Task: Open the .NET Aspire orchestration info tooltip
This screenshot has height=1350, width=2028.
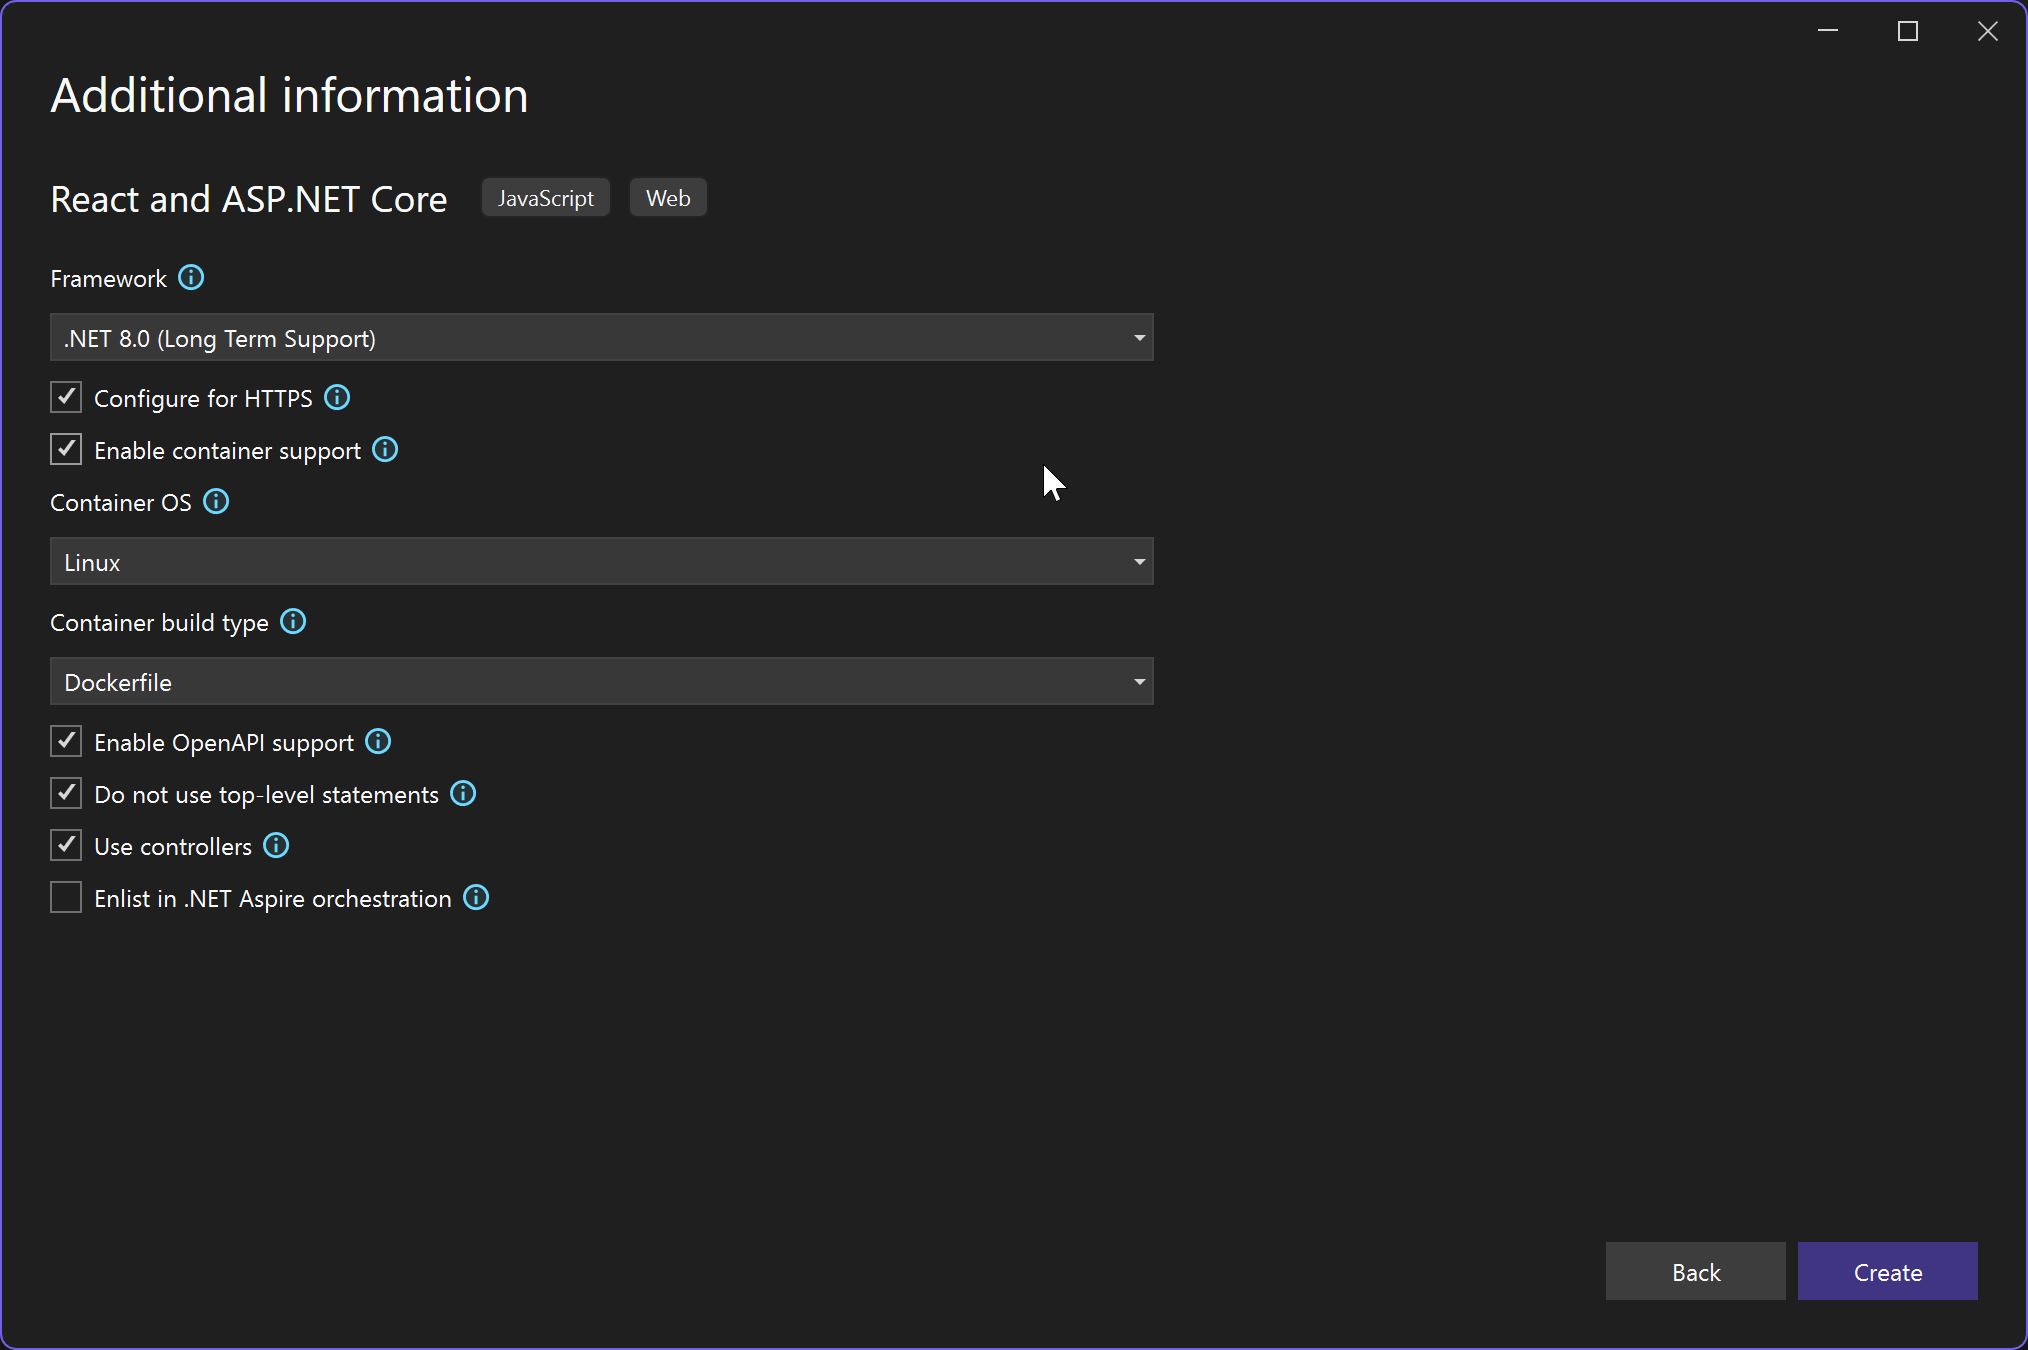Action: pyautogui.click(x=475, y=897)
